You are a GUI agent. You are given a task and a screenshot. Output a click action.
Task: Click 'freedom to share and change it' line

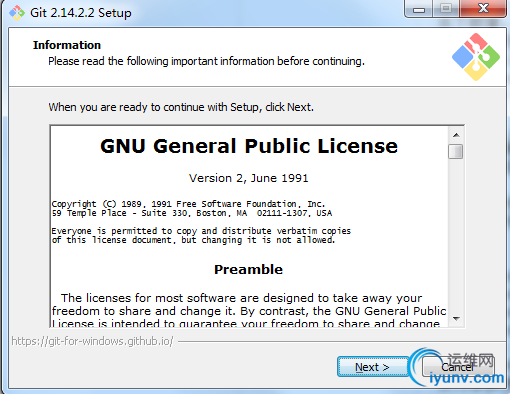249,311
